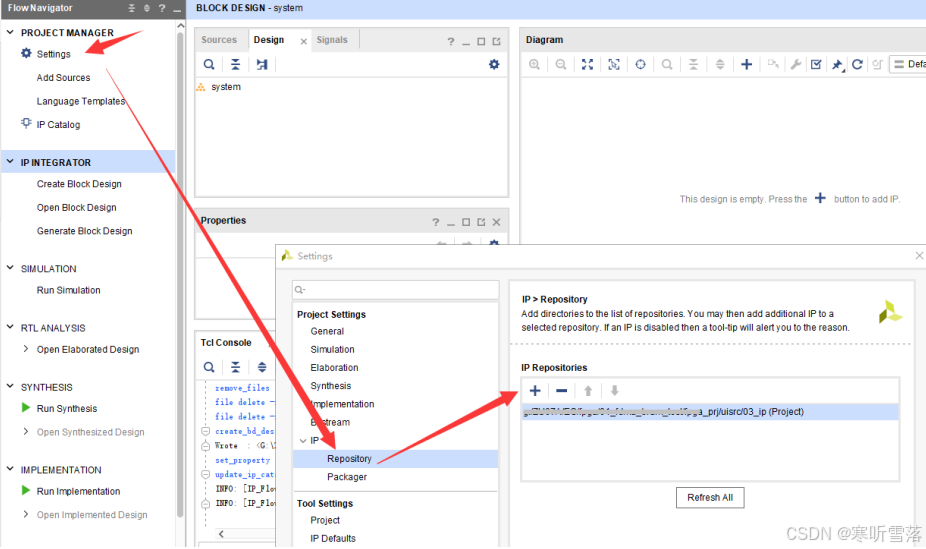The image size is (926, 549).
Task: Click plus icon in empty design message
Action: [x=820, y=198]
